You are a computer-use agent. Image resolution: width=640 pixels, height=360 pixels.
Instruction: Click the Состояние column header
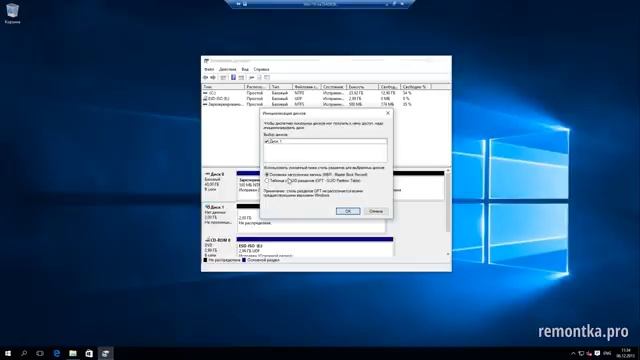point(333,87)
